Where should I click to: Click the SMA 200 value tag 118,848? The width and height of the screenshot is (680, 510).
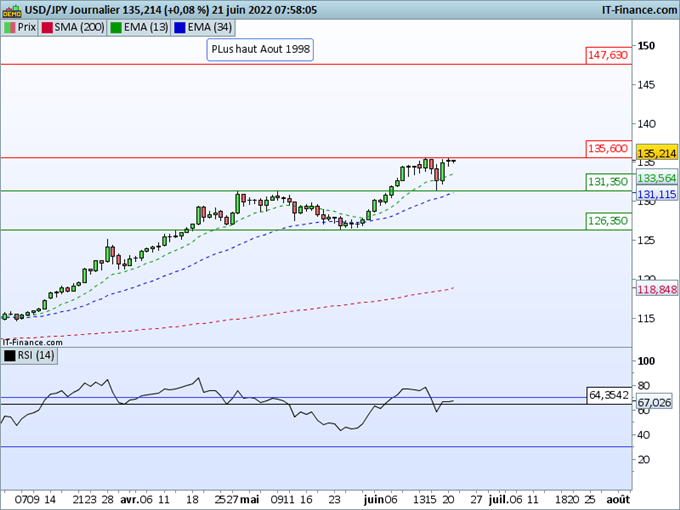click(x=657, y=289)
